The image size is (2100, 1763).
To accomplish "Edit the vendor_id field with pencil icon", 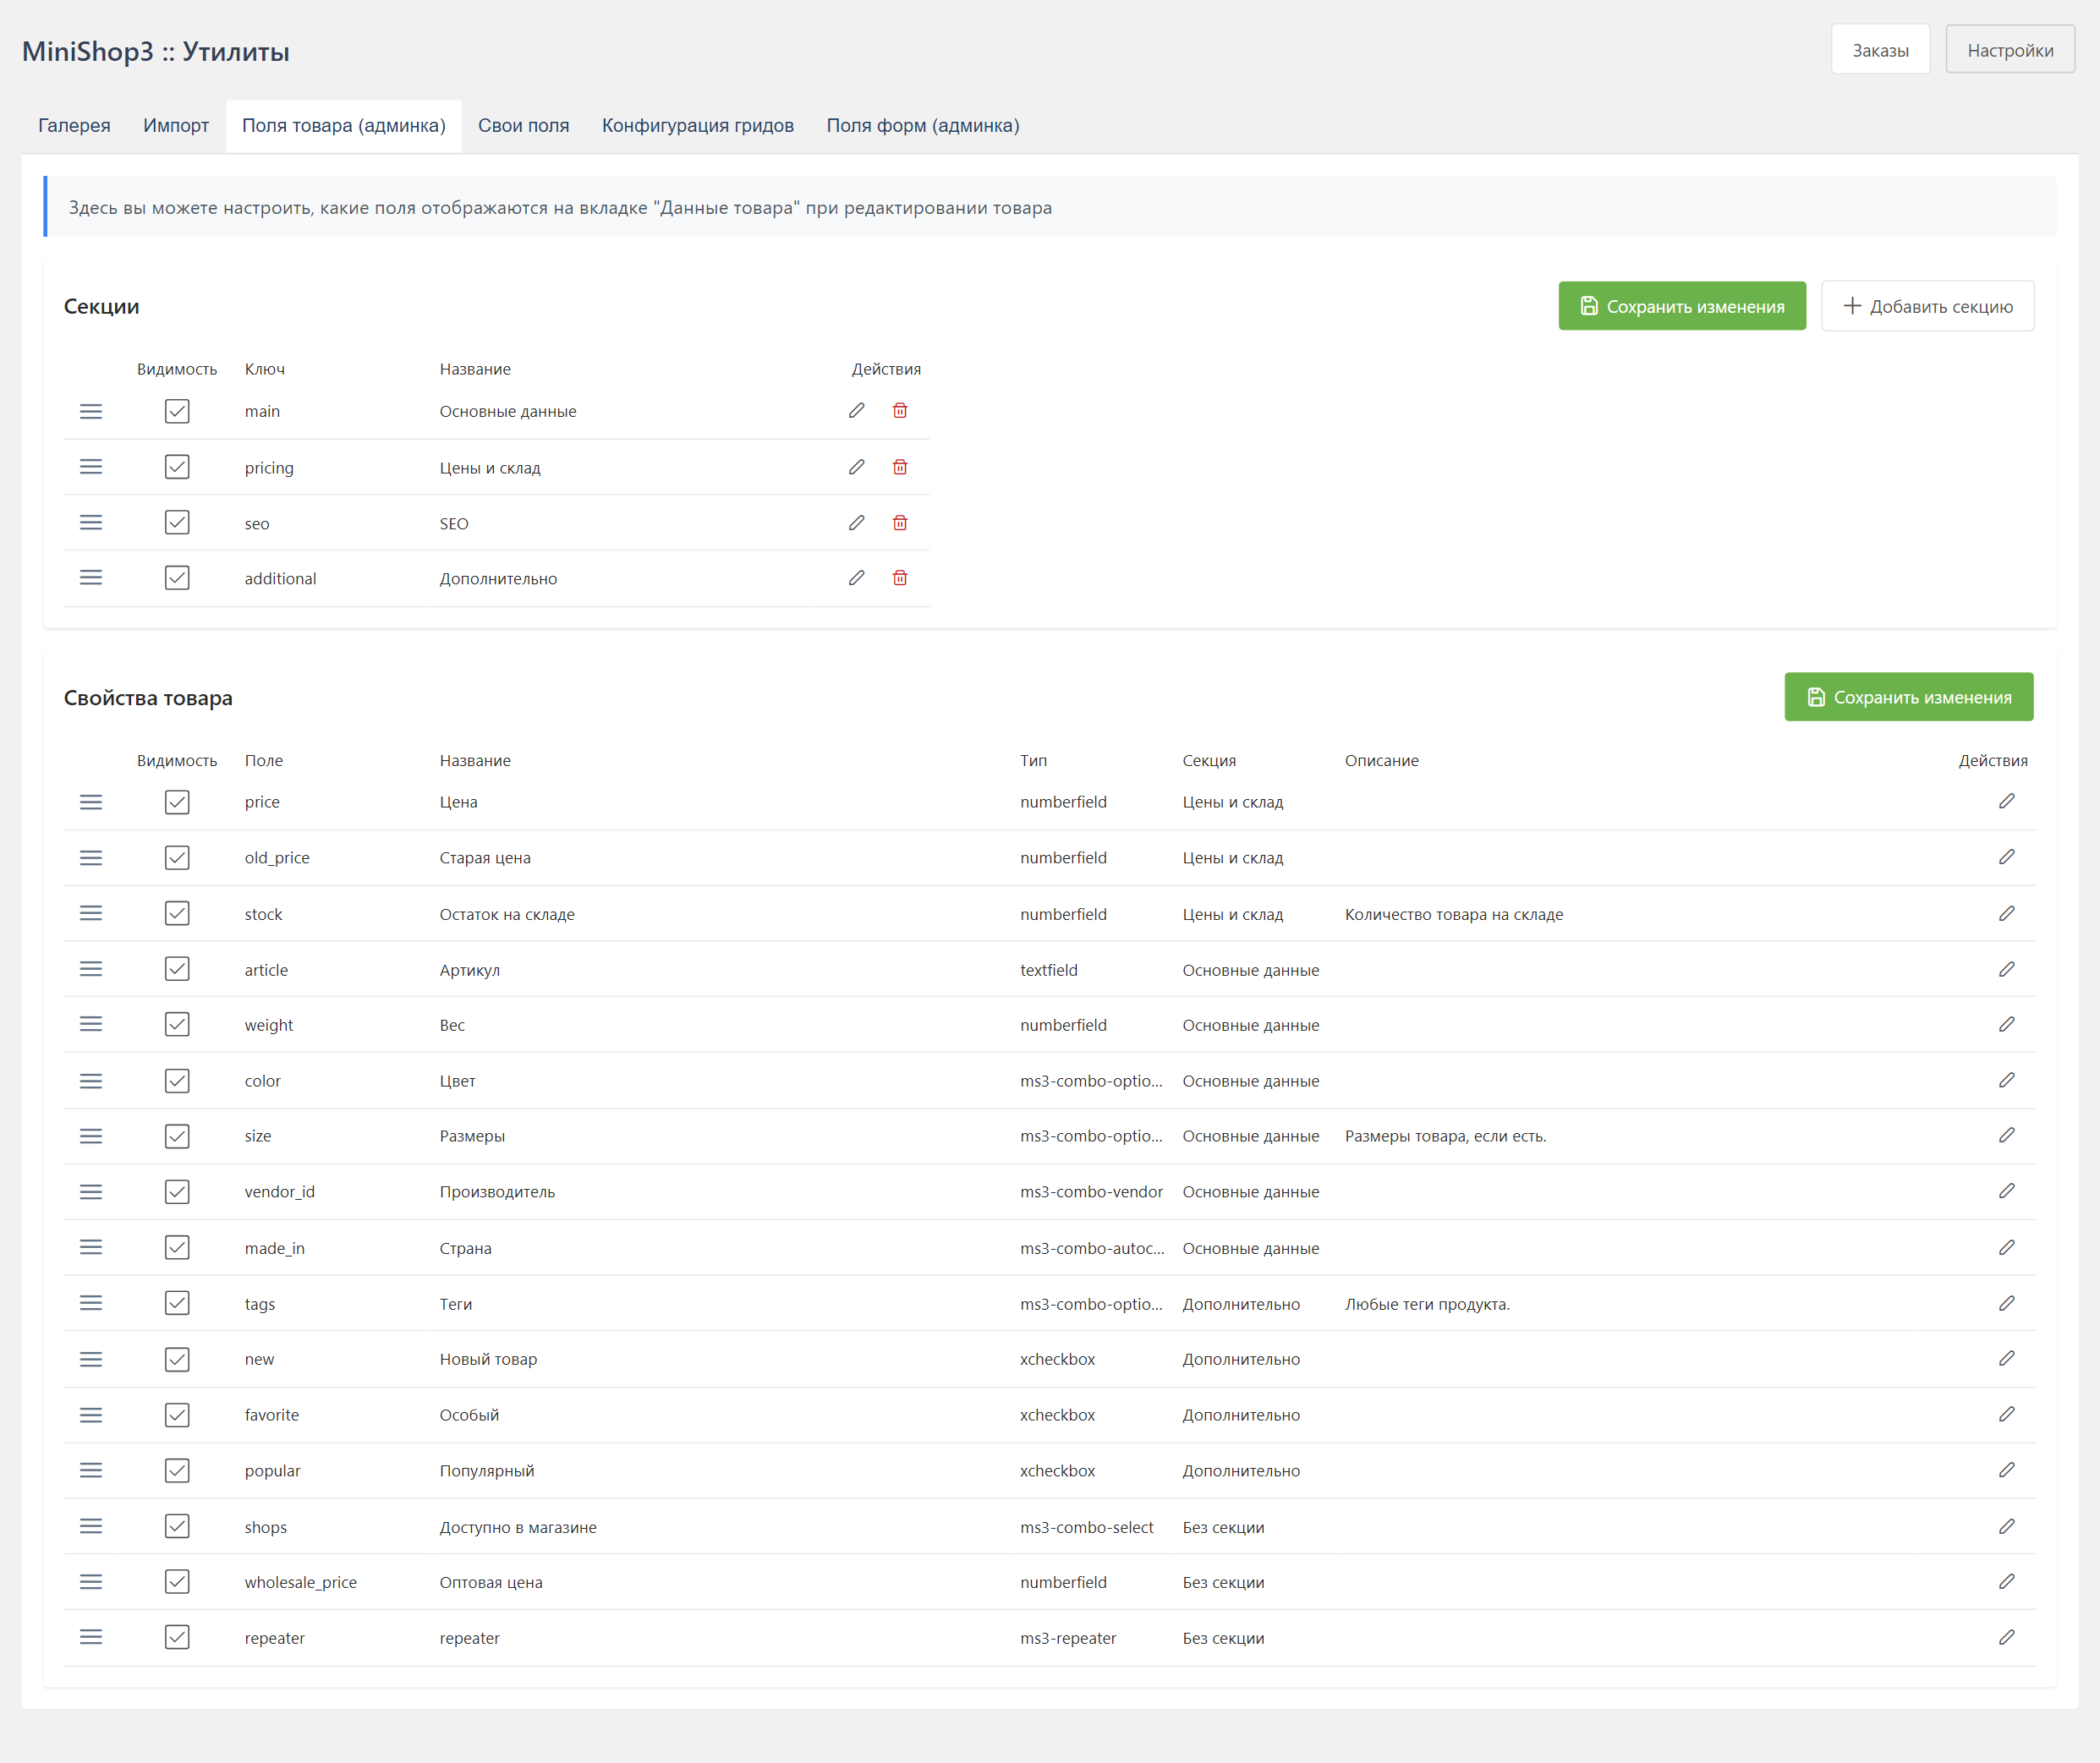I will click(x=2006, y=1191).
